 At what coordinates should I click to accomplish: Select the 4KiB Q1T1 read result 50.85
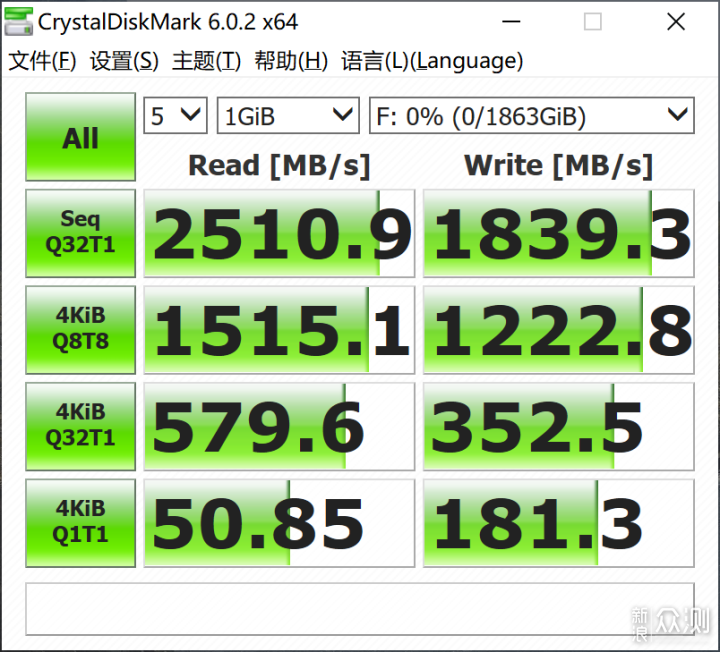click(279, 523)
